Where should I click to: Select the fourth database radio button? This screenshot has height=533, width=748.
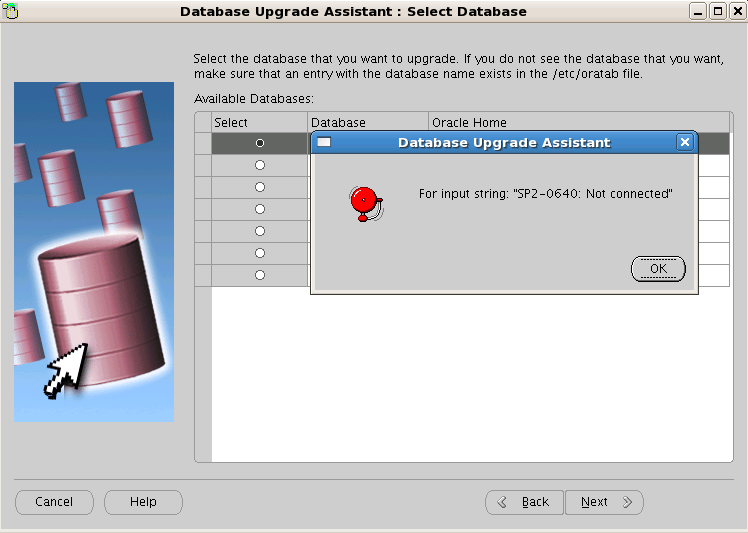(x=260, y=209)
